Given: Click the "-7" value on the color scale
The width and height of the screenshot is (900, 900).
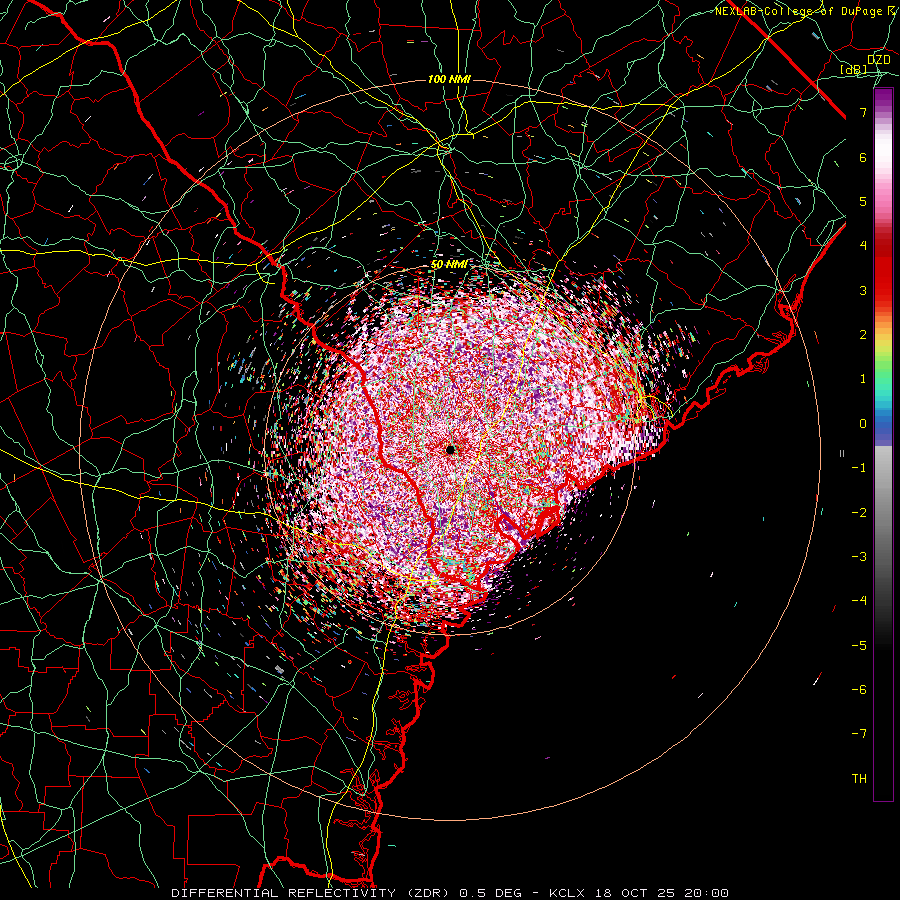Looking at the screenshot, I should point(859,734).
